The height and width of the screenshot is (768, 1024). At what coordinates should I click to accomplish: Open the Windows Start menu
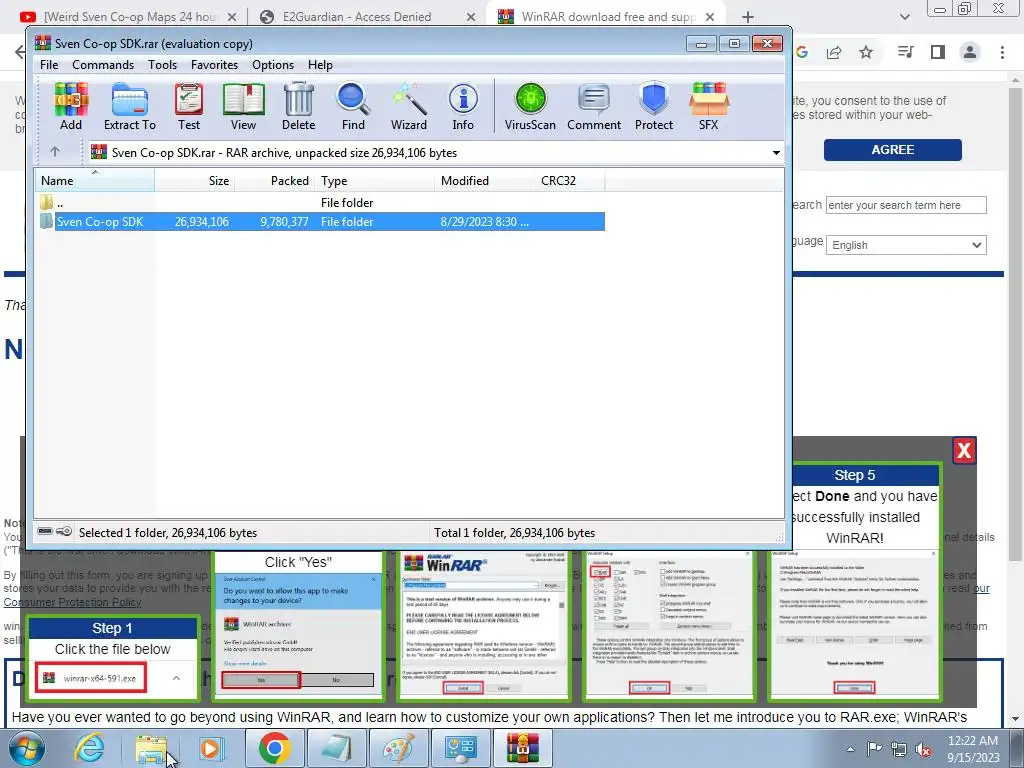(x=27, y=748)
